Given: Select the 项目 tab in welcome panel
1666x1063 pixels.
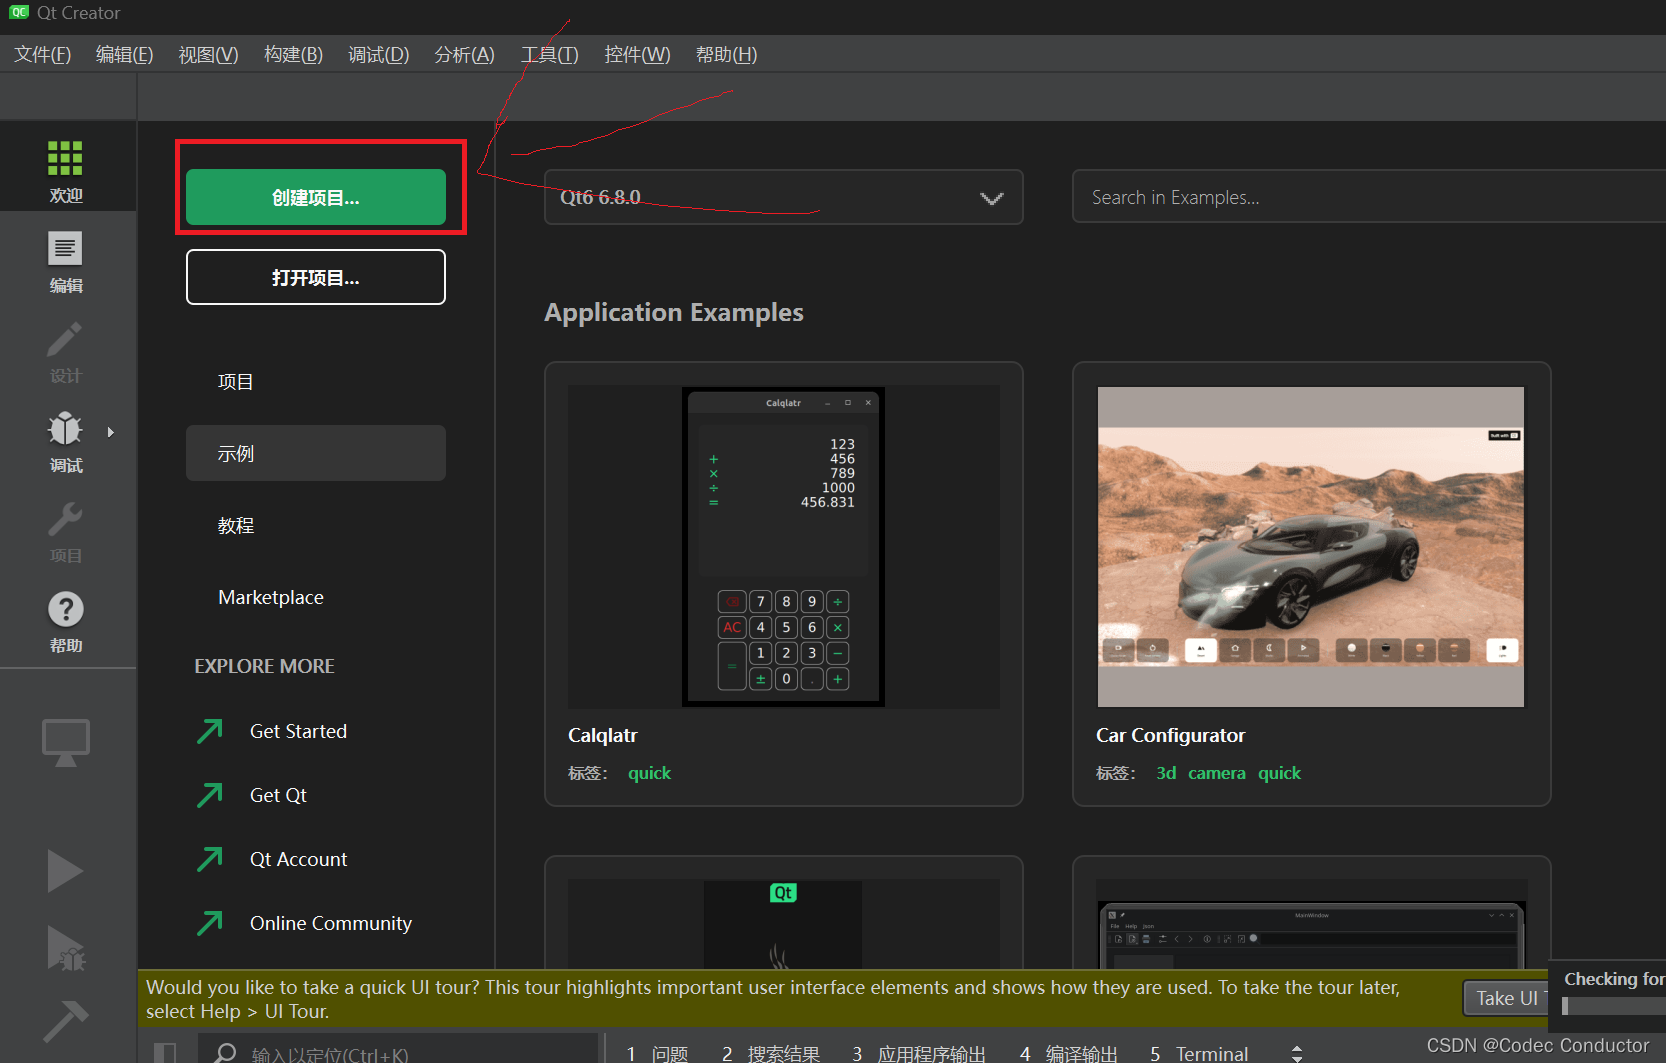Looking at the screenshot, I should tap(316, 381).
